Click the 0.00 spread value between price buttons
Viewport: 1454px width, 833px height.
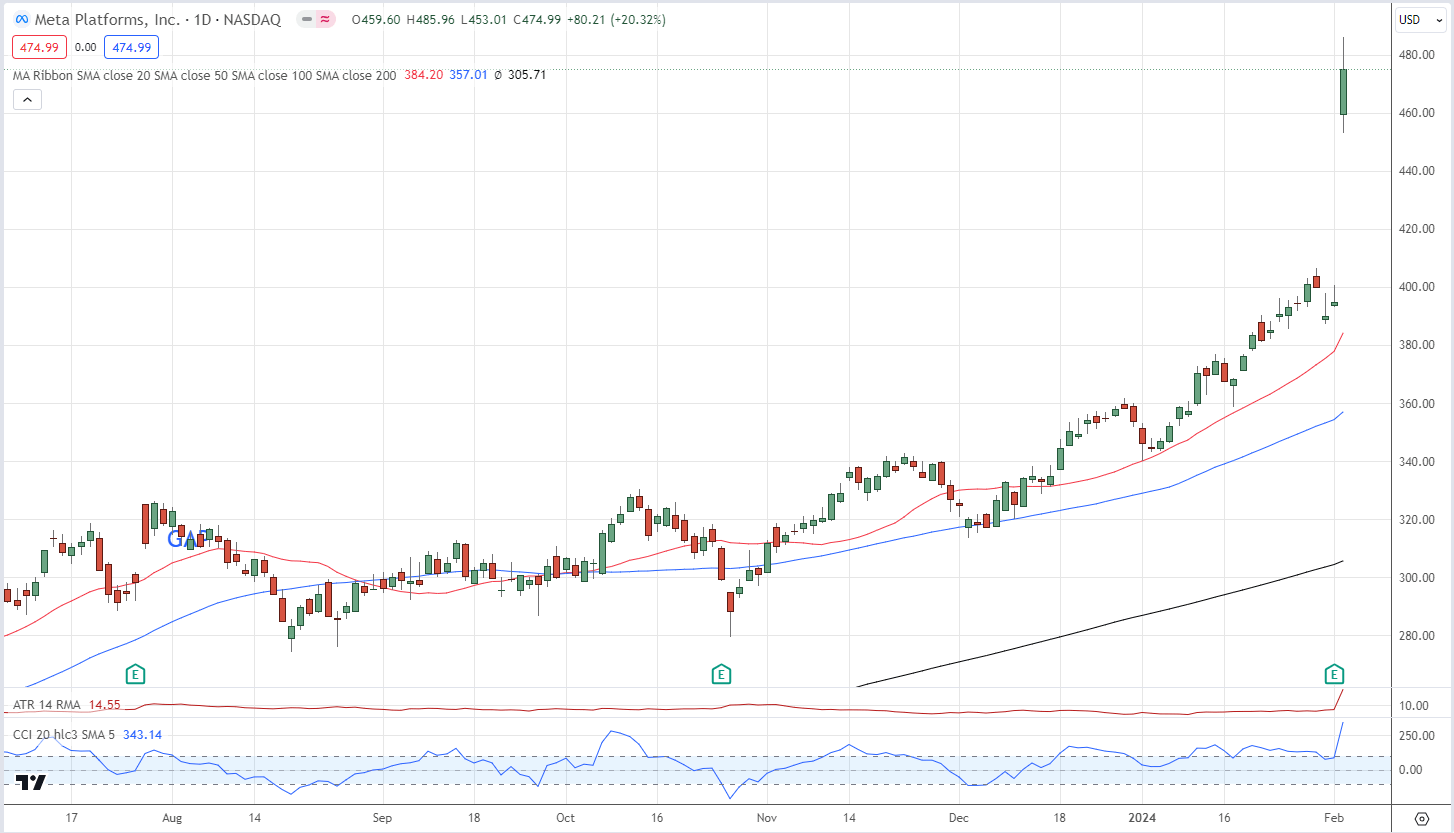pos(85,47)
